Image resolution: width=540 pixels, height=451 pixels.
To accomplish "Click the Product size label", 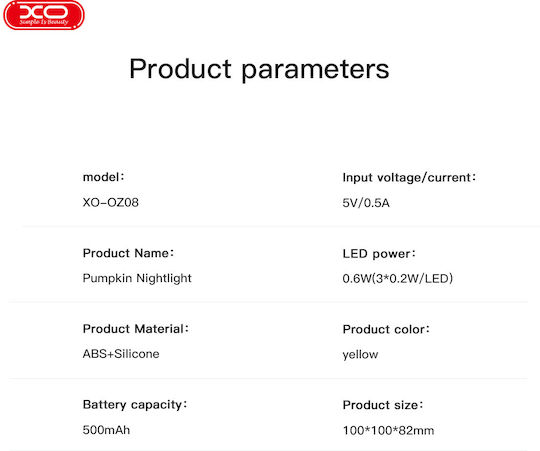I will click(x=383, y=405).
